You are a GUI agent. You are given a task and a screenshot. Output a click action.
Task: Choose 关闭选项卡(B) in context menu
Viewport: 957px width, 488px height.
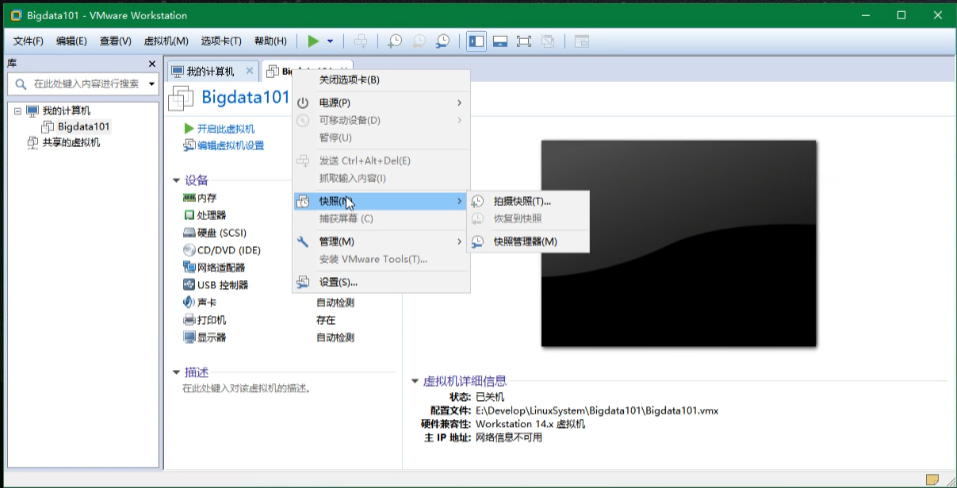tap(381, 80)
